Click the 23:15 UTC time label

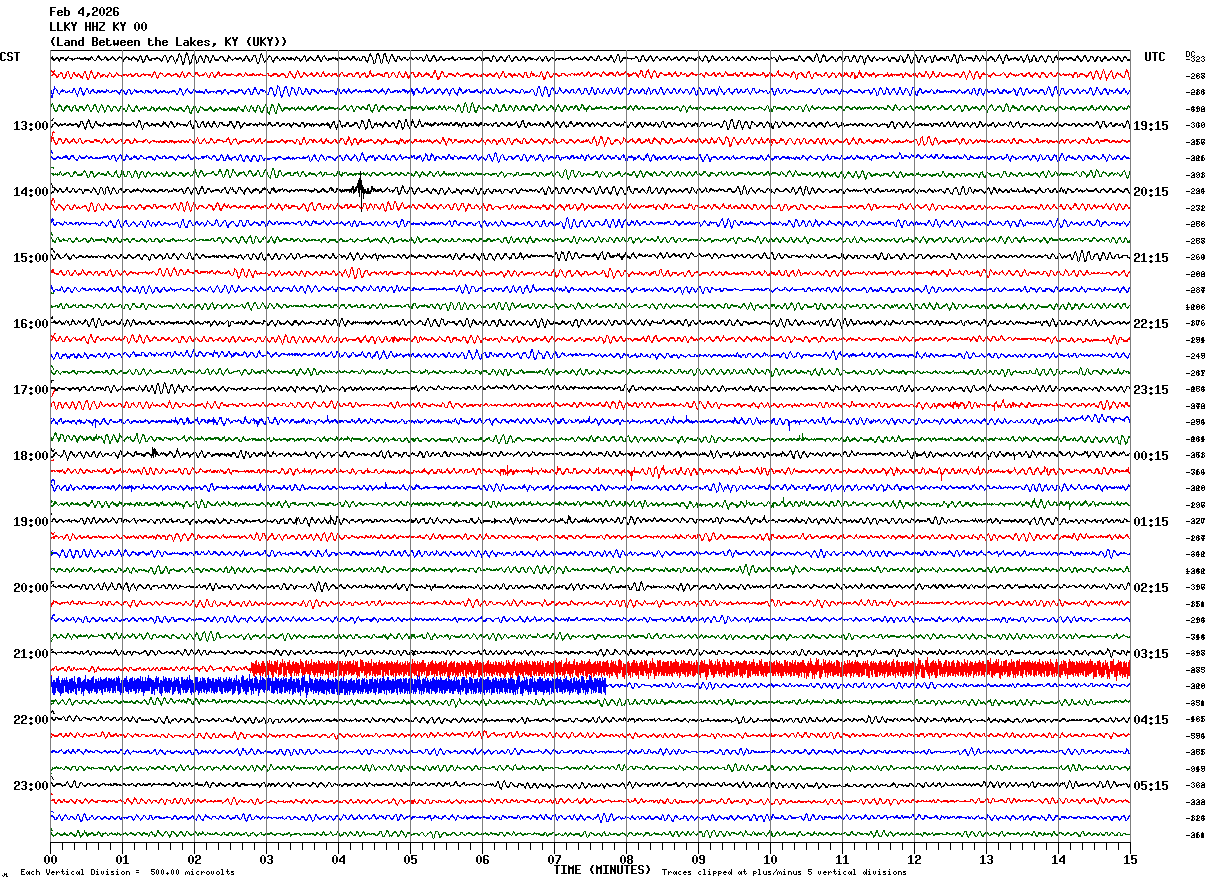(1151, 390)
